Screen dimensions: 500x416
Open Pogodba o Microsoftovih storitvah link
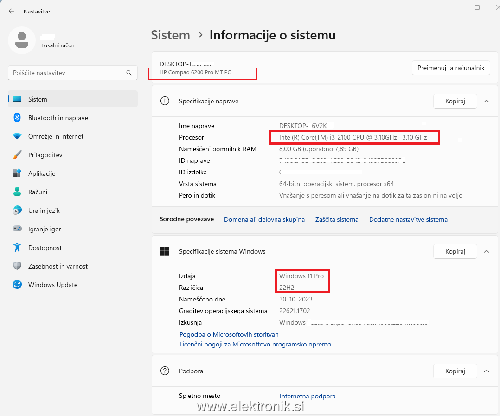point(229,334)
